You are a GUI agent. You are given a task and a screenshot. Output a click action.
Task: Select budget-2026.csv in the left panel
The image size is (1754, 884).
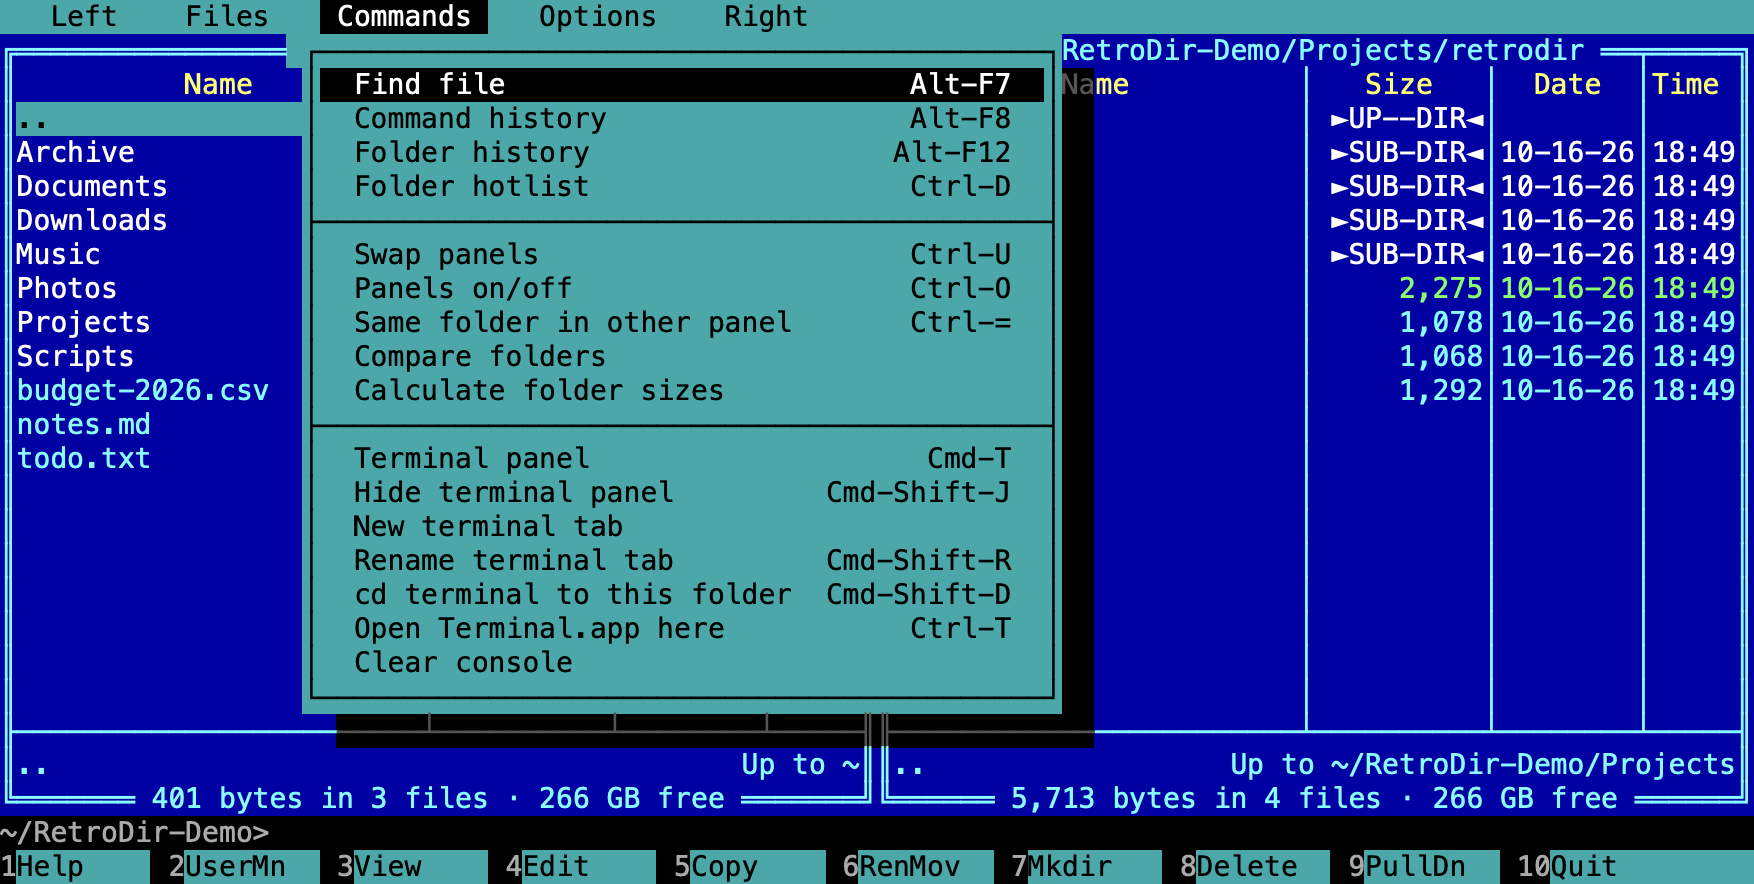[159, 391]
